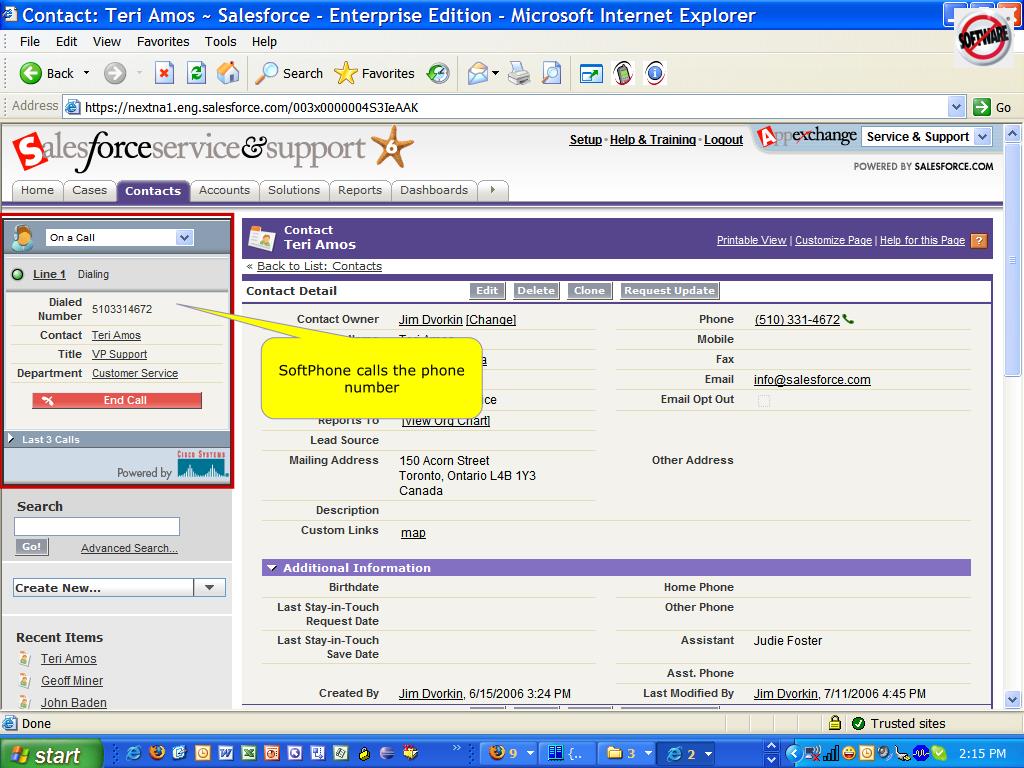Click the SoftPhone agent headset icon

pos(22,238)
